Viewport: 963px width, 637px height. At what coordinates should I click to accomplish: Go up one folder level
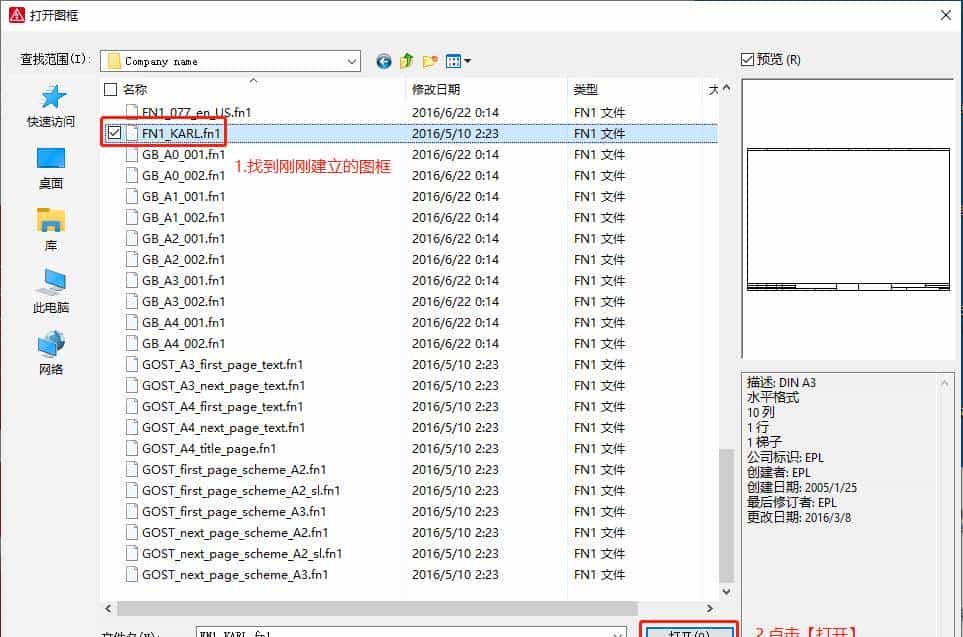tap(407, 61)
